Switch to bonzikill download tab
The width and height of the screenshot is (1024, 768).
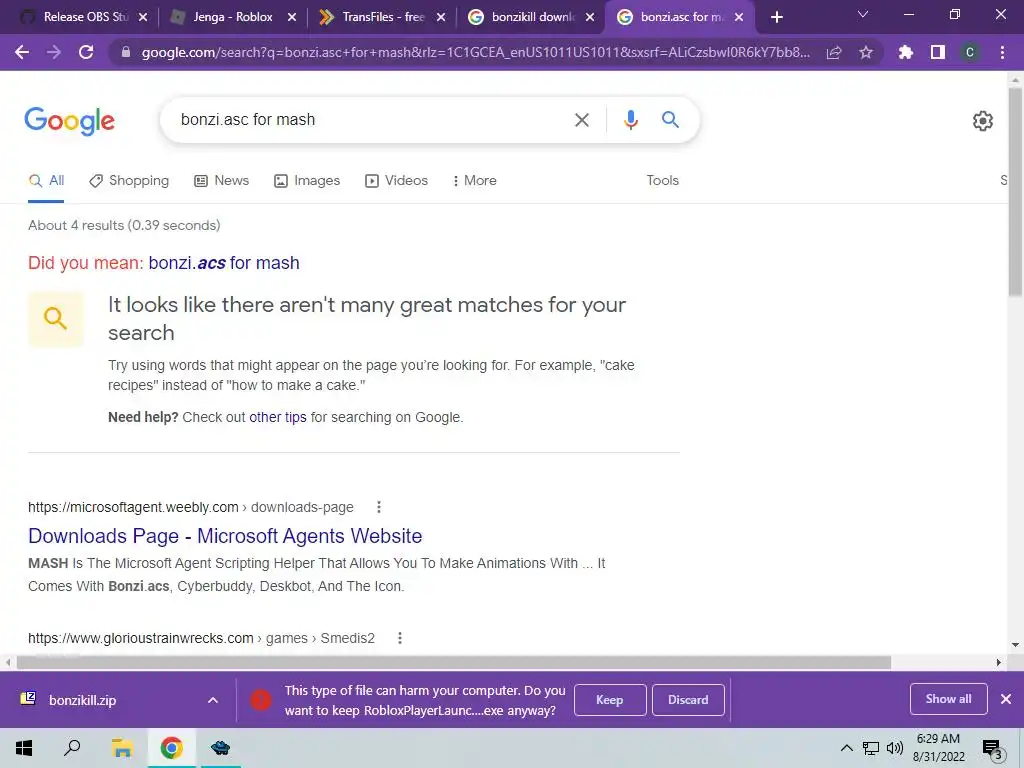coord(531,17)
